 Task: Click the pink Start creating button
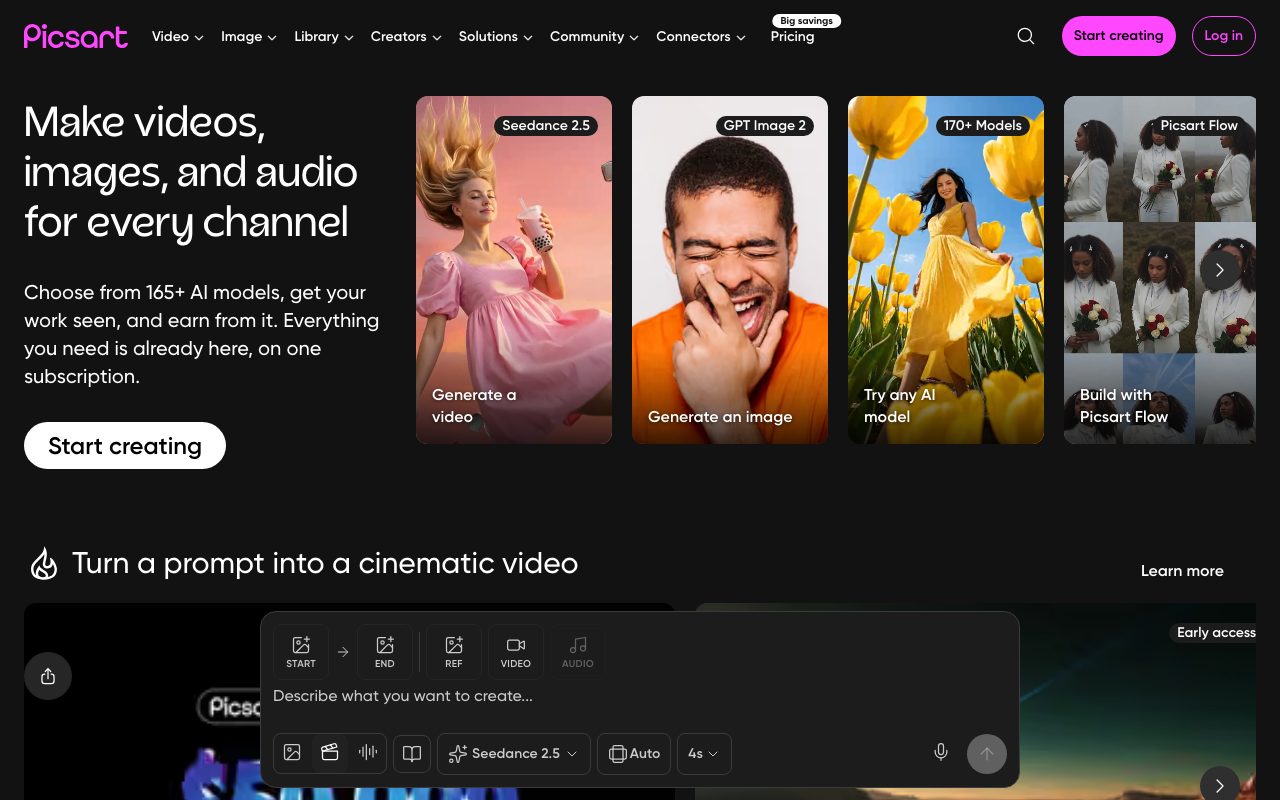tap(1119, 36)
